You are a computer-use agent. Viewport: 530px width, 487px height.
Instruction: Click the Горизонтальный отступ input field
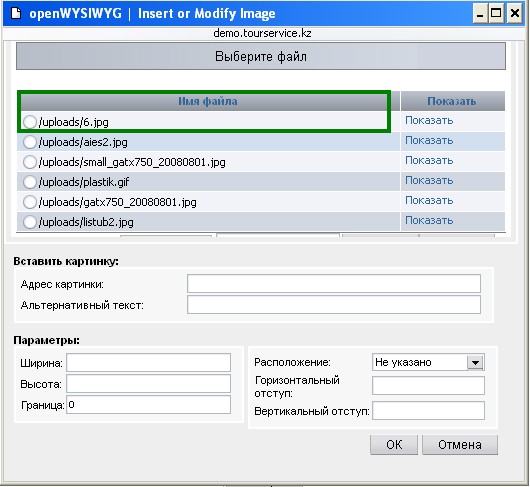point(428,386)
